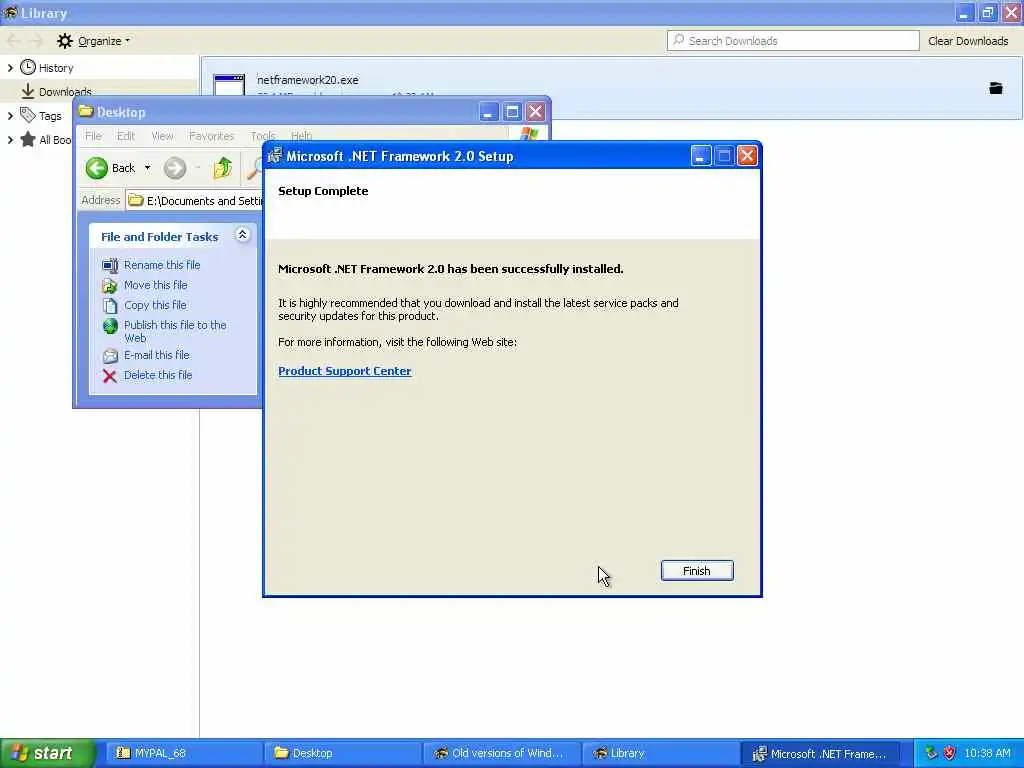
Task: Open the Favorites menu in Desktop window
Action: point(212,136)
